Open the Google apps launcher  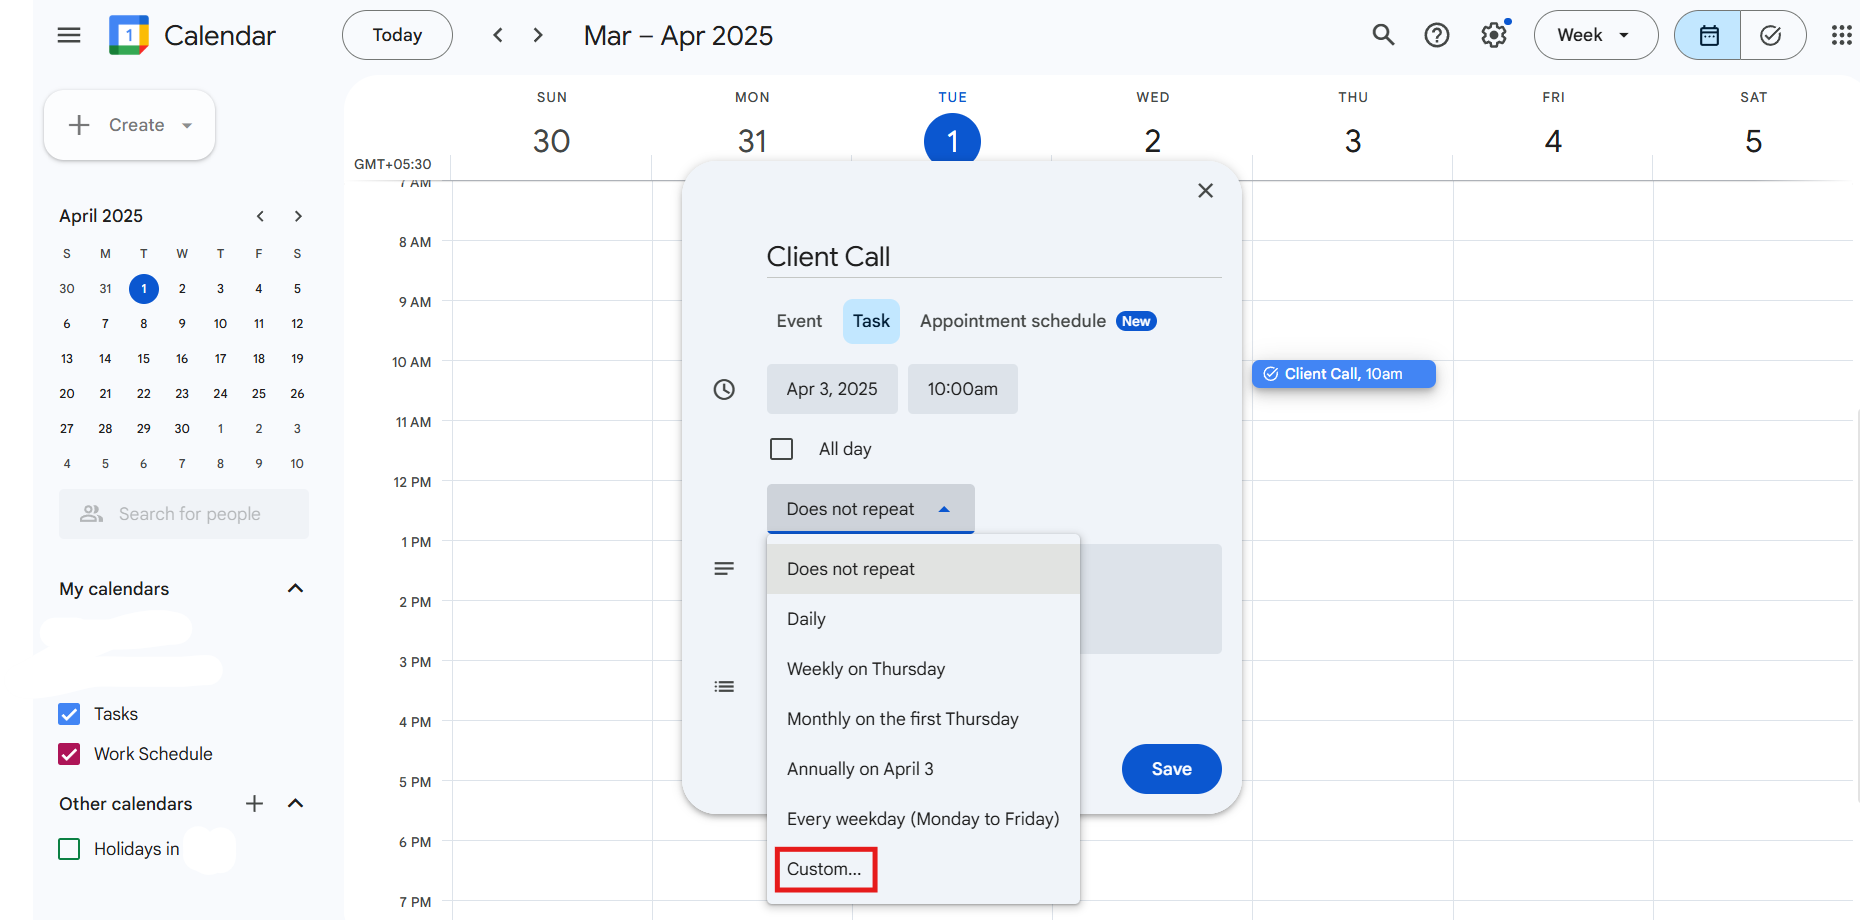[x=1842, y=34]
